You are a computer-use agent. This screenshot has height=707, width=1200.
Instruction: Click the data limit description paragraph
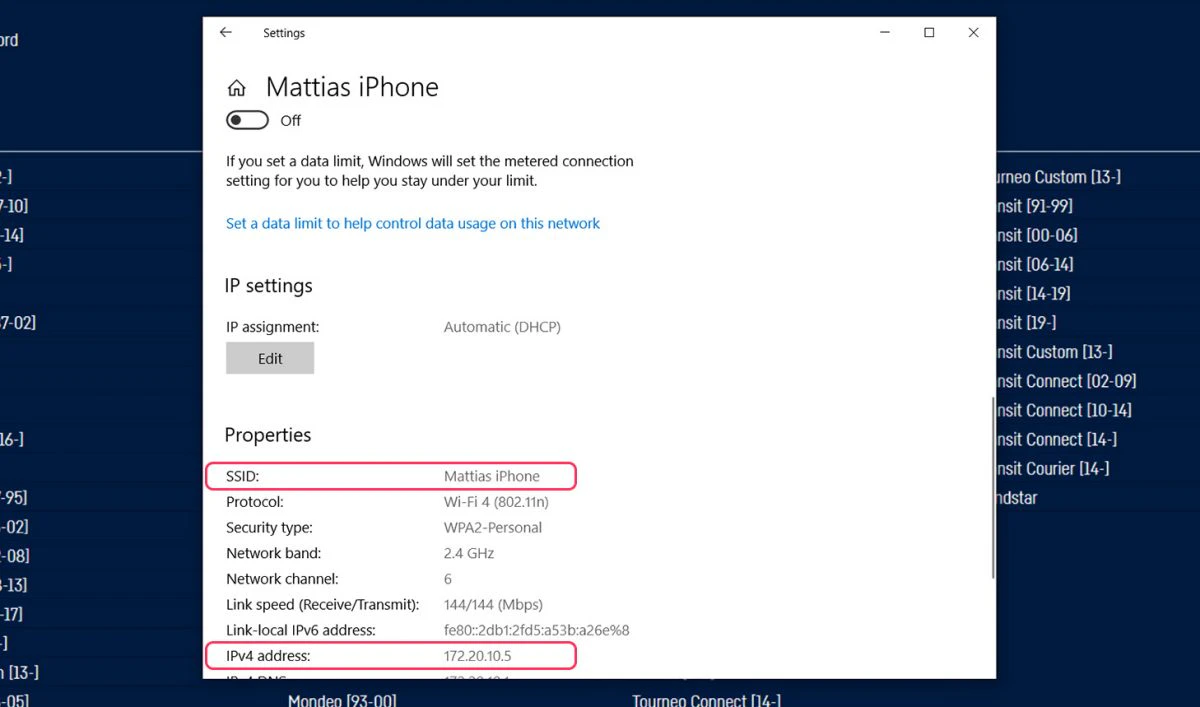click(430, 171)
